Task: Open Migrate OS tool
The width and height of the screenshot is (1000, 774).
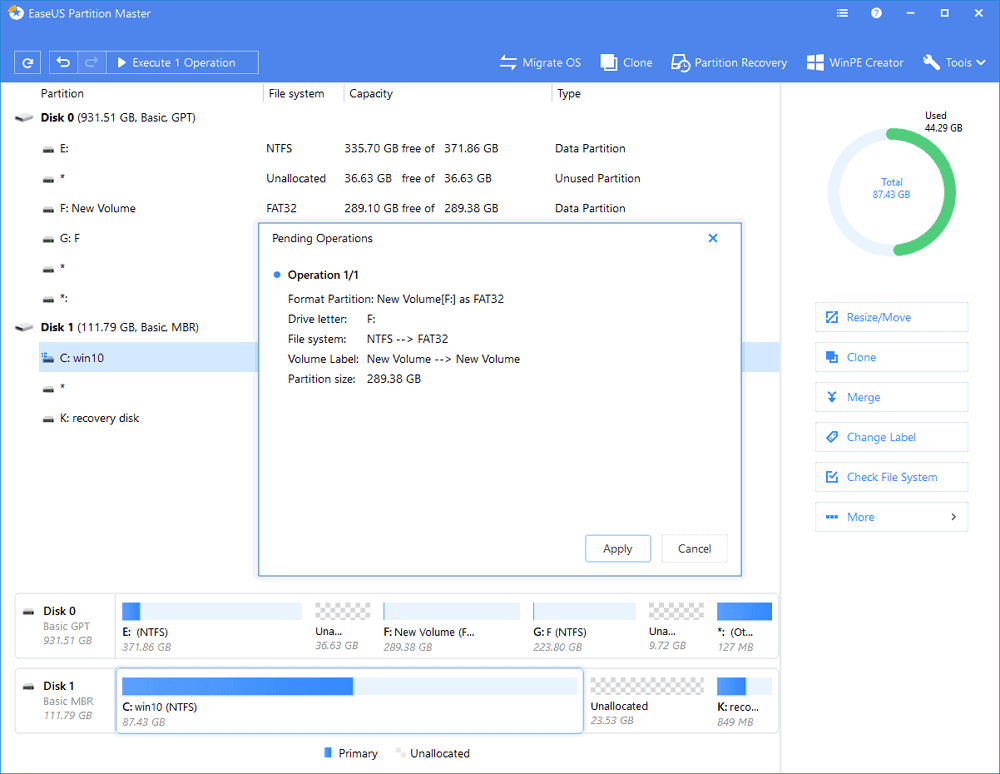Action: (x=540, y=62)
